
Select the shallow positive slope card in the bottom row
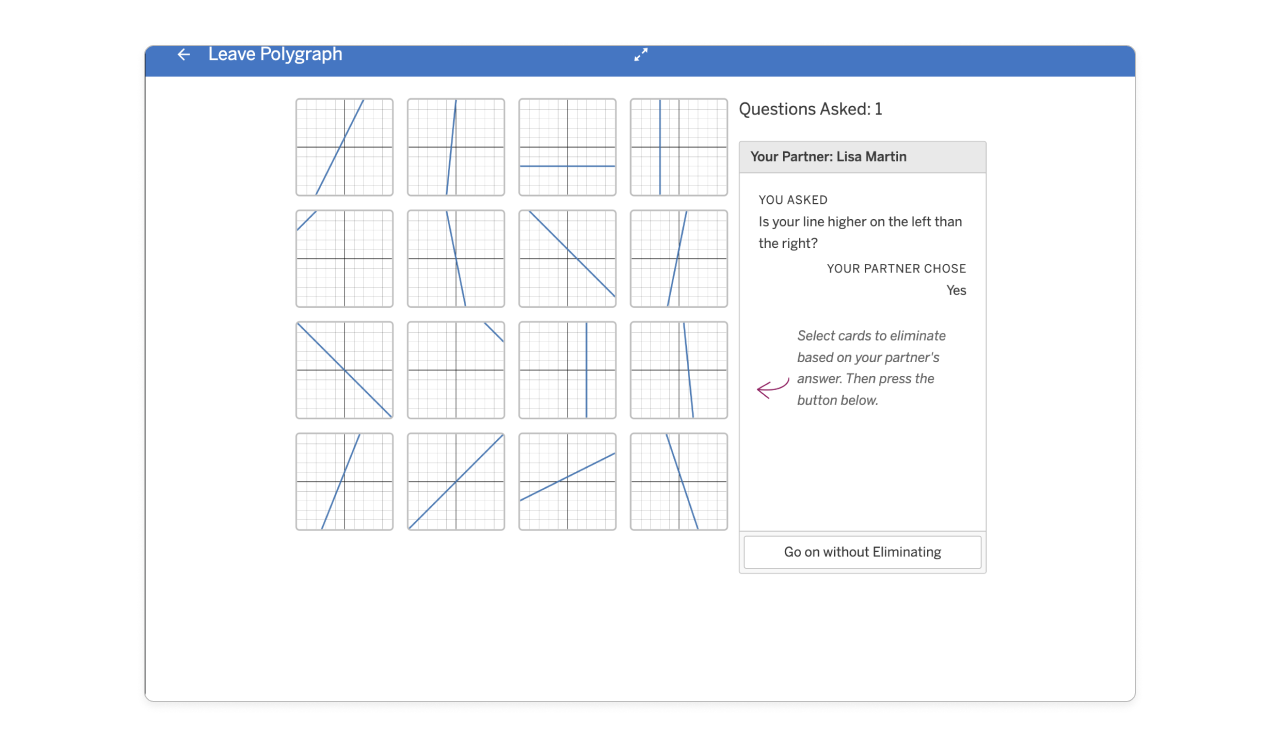coord(567,481)
